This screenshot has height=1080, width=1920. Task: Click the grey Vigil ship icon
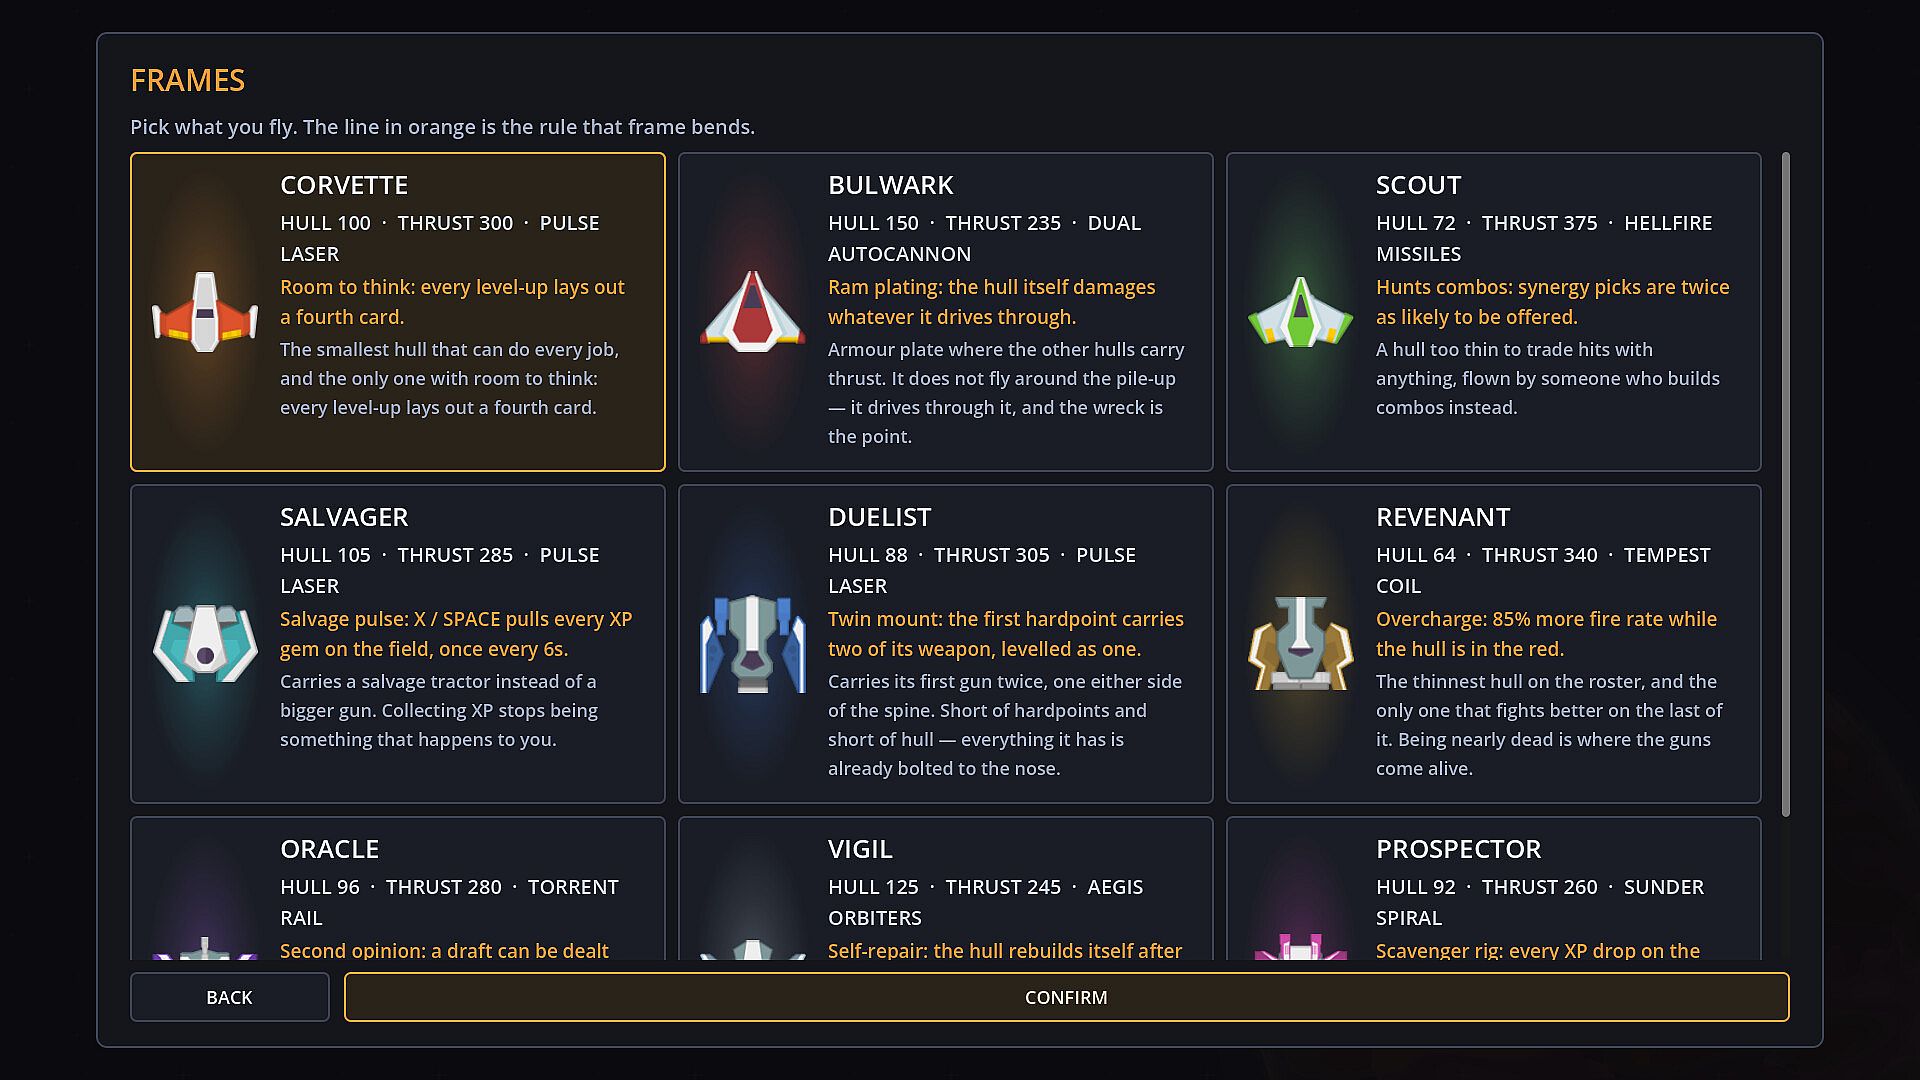[x=753, y=950]
